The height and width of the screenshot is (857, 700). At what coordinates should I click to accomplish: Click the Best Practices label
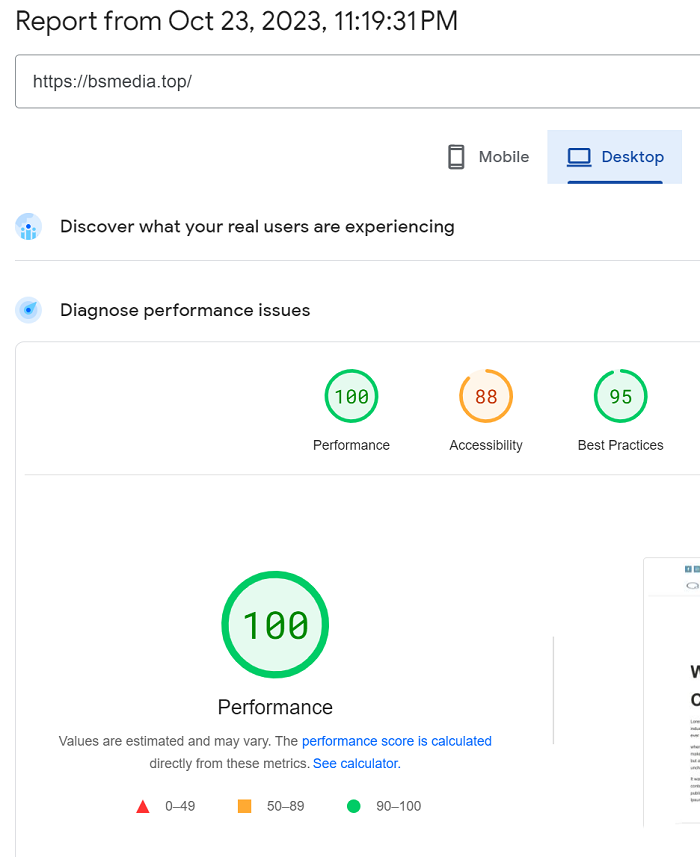621,445
